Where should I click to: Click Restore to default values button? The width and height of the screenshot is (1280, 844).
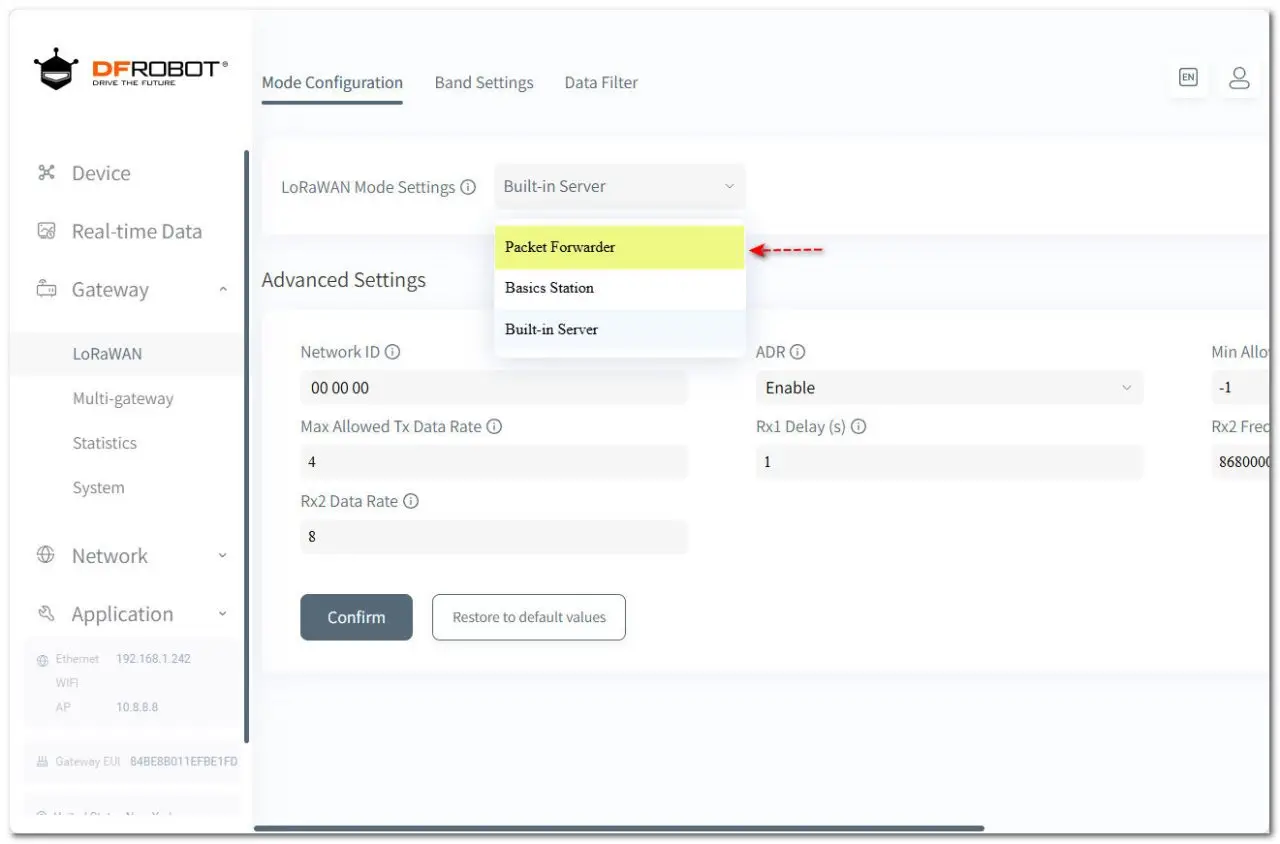tap(529, 617)
